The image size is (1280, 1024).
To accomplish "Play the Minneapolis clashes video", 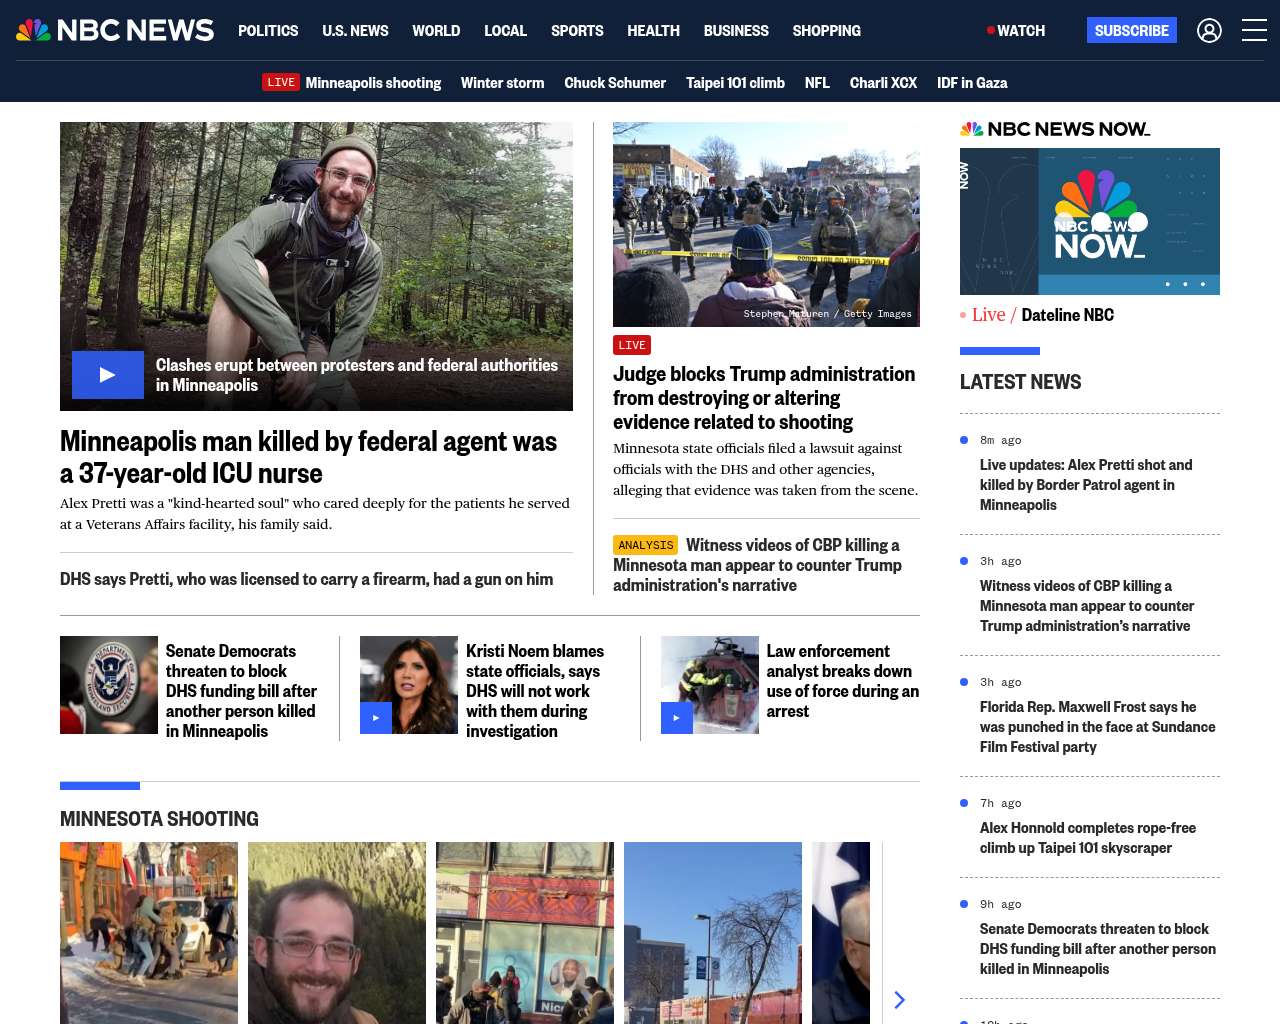I will point(108,375).
